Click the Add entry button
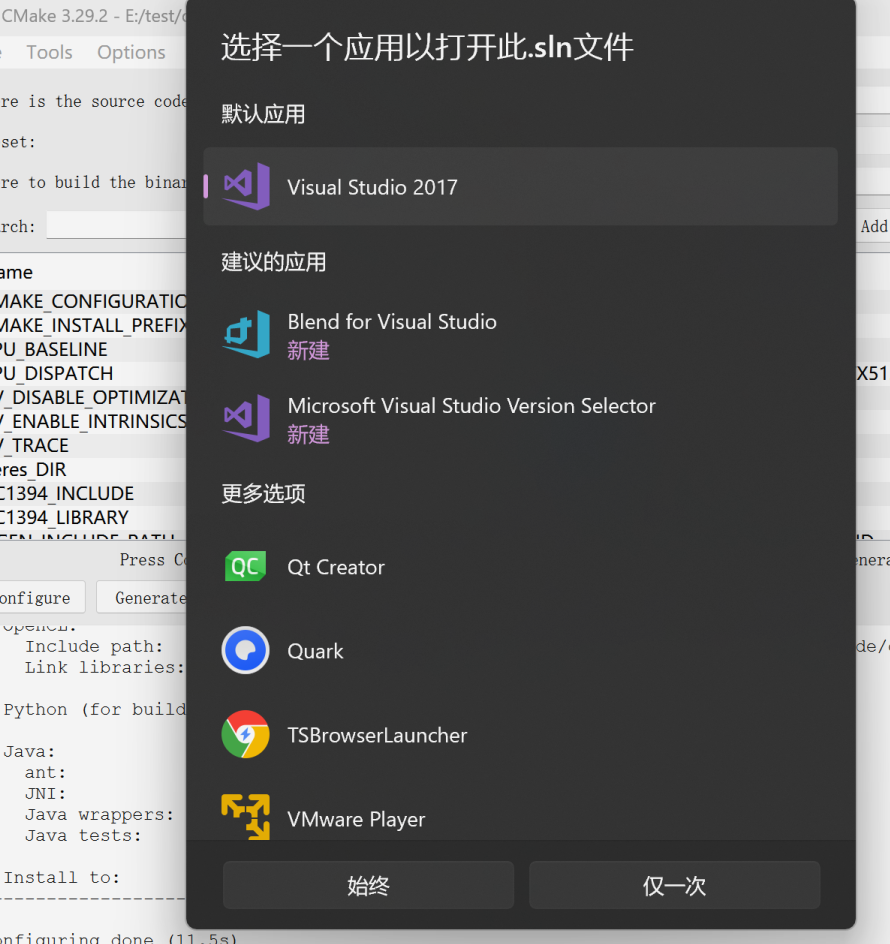 point(875,226)
